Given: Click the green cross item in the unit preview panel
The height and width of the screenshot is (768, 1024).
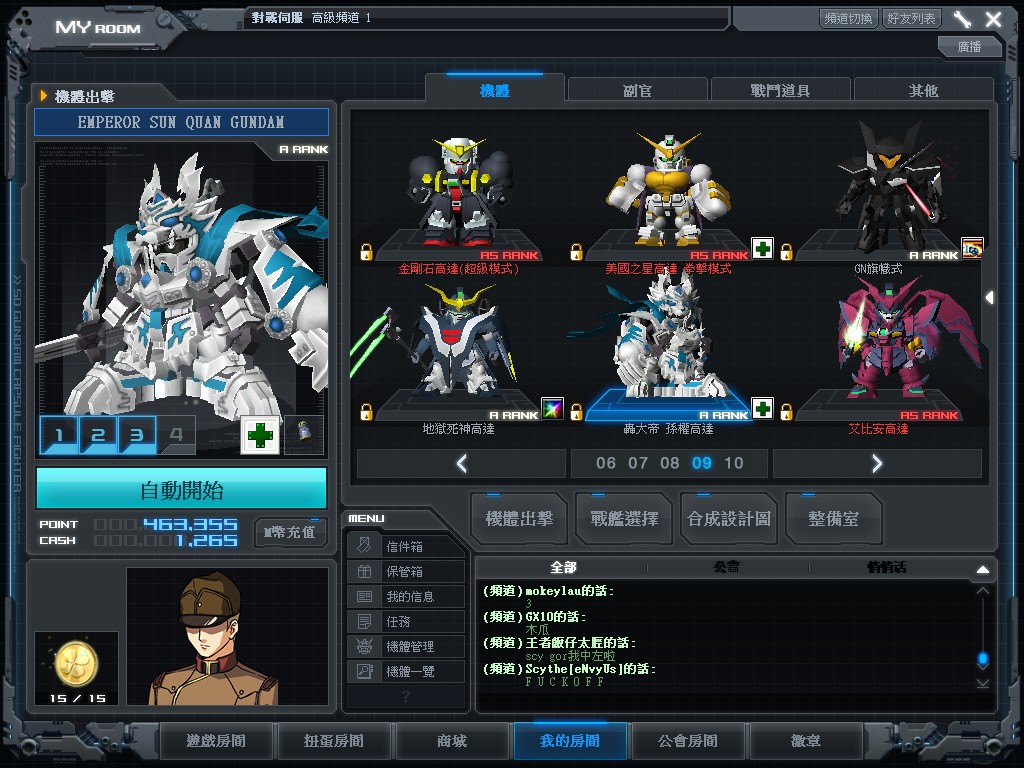Looking at the screenshot, I should pyautogui.click(x=260, y=435).
